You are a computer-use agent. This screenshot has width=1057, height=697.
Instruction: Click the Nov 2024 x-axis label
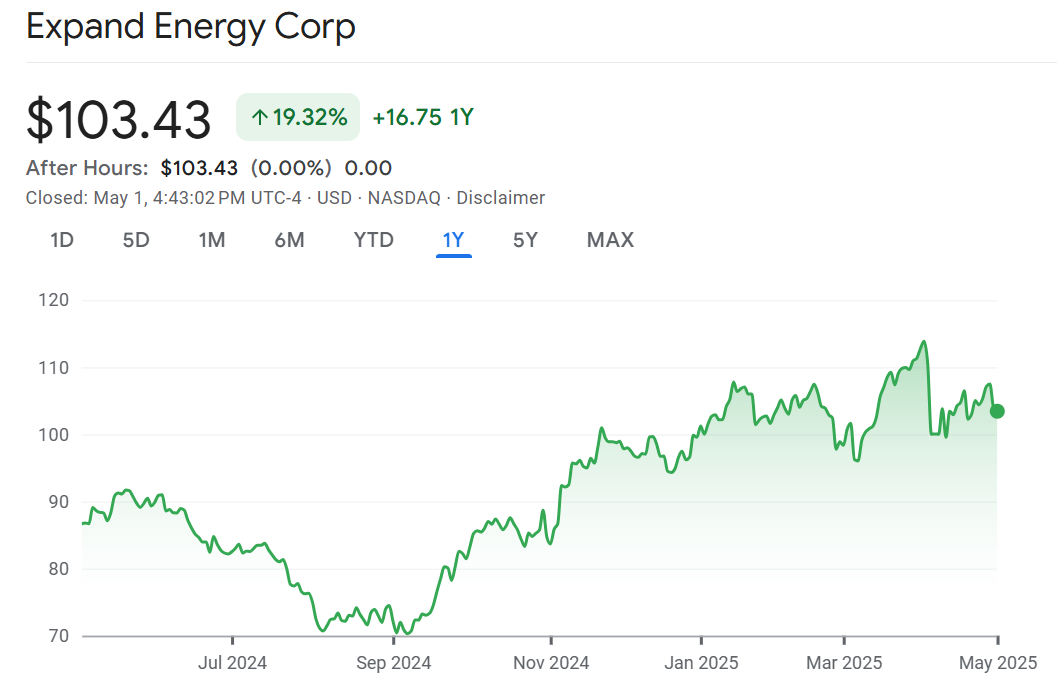[x=550, y=662]
